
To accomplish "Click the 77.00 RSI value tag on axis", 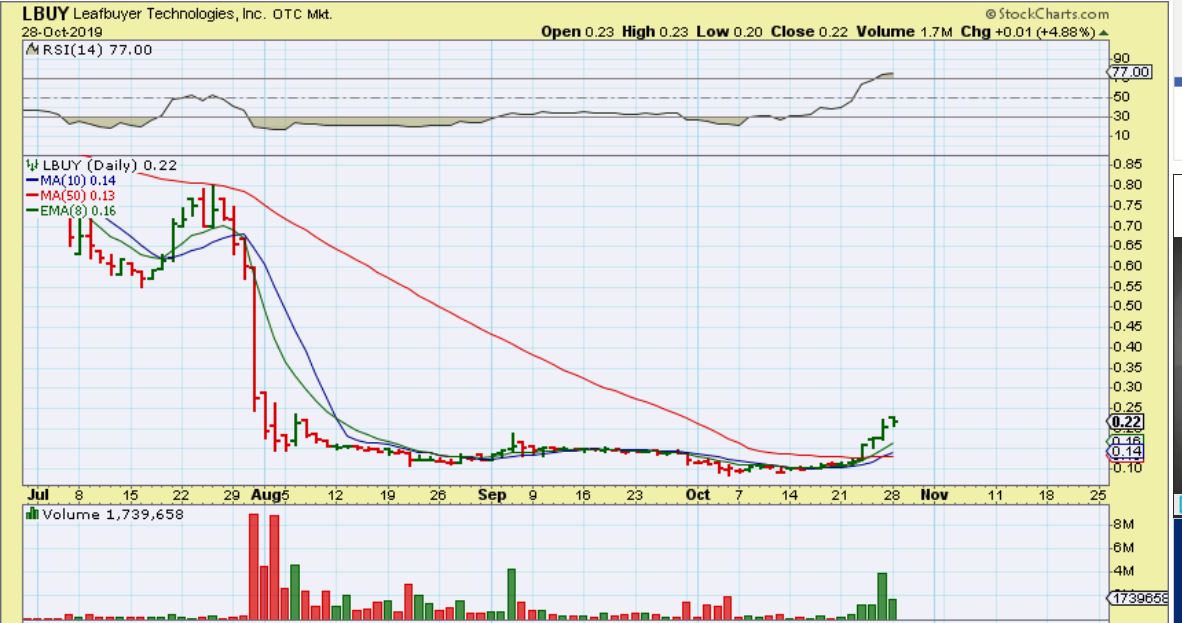I will [x=1130, y=72].
